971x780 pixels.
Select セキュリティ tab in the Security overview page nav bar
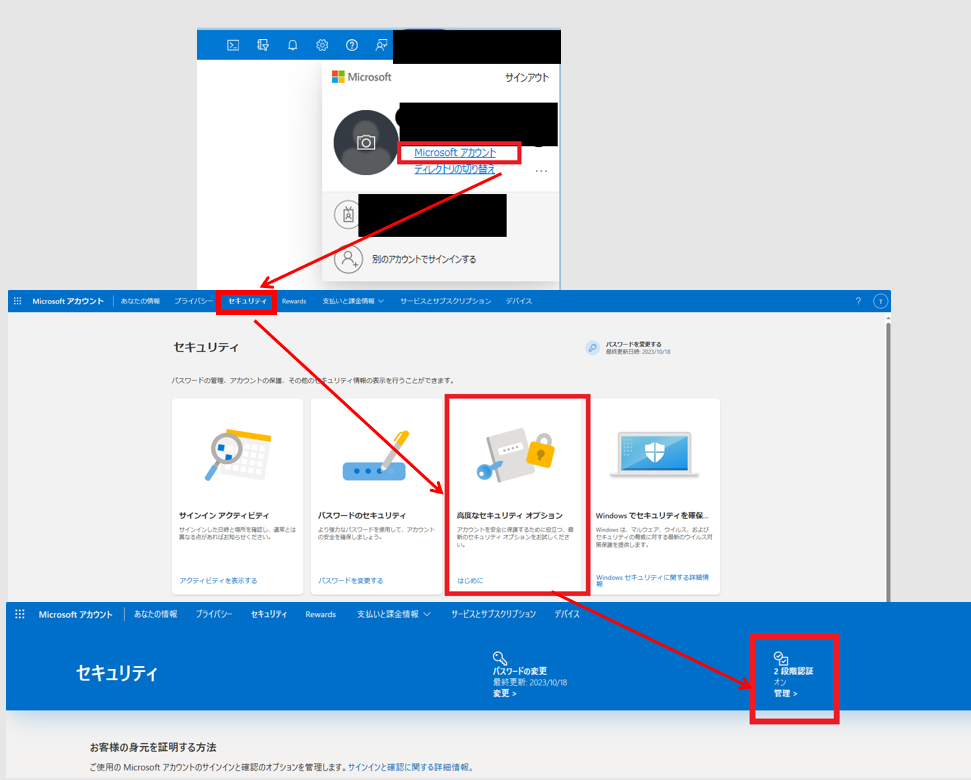pos(247,301)
